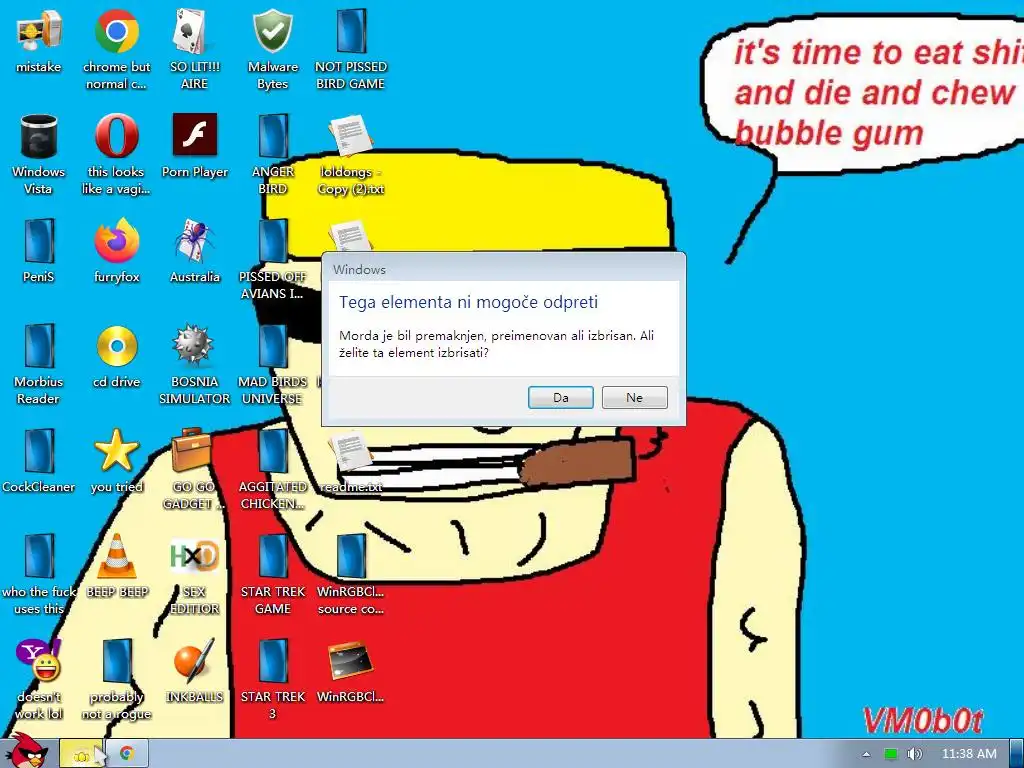Launch the 'BEEP BEEP' VLC cone icon
The width and height of the screenshot is (1024, 768).
click(116, 566)
